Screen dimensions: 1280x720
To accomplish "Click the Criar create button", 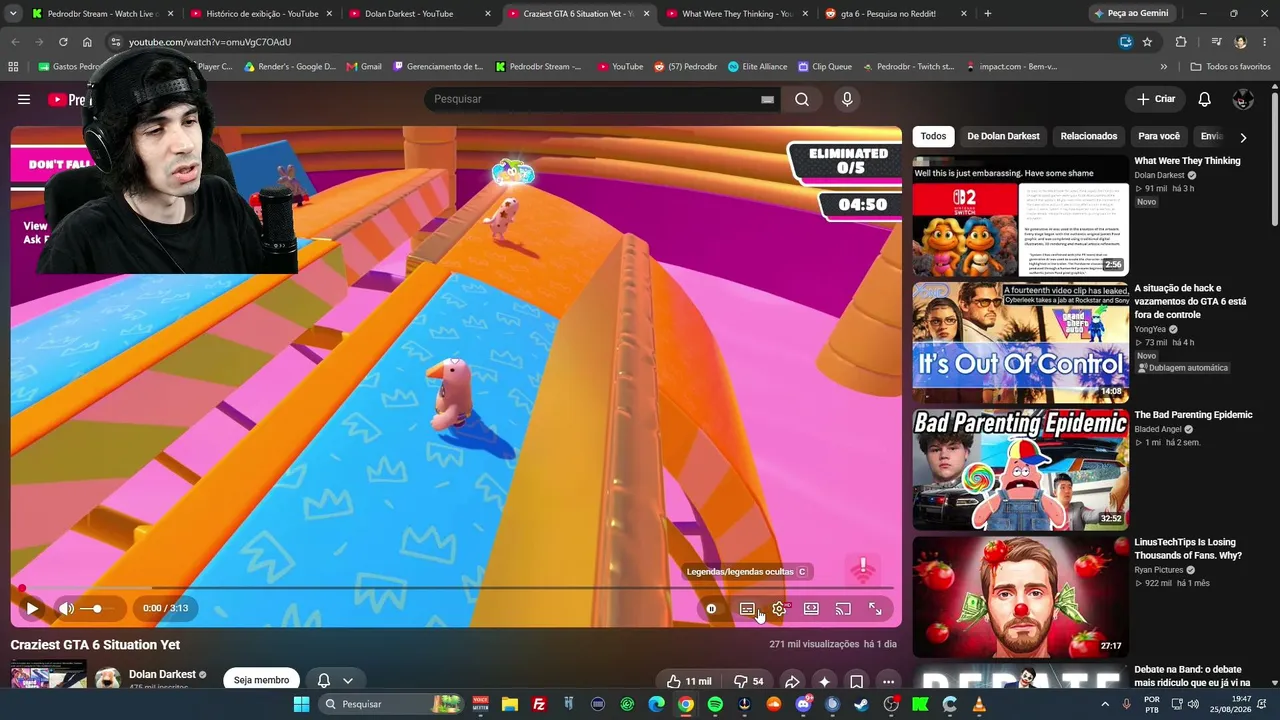I will point(1156,99).
